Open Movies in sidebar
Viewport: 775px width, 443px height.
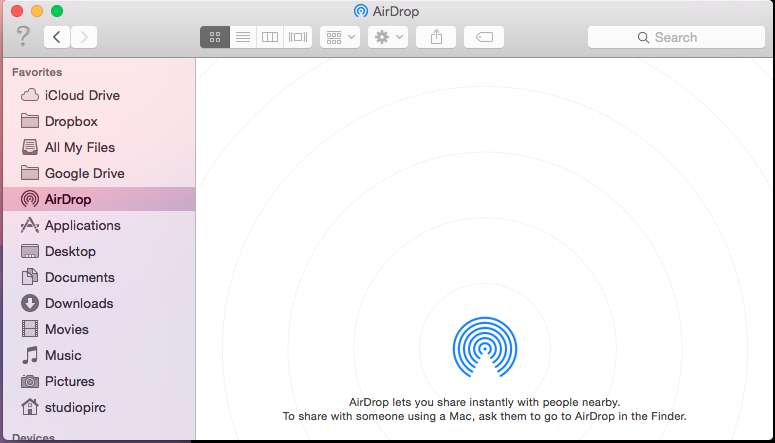click(67, 330)
